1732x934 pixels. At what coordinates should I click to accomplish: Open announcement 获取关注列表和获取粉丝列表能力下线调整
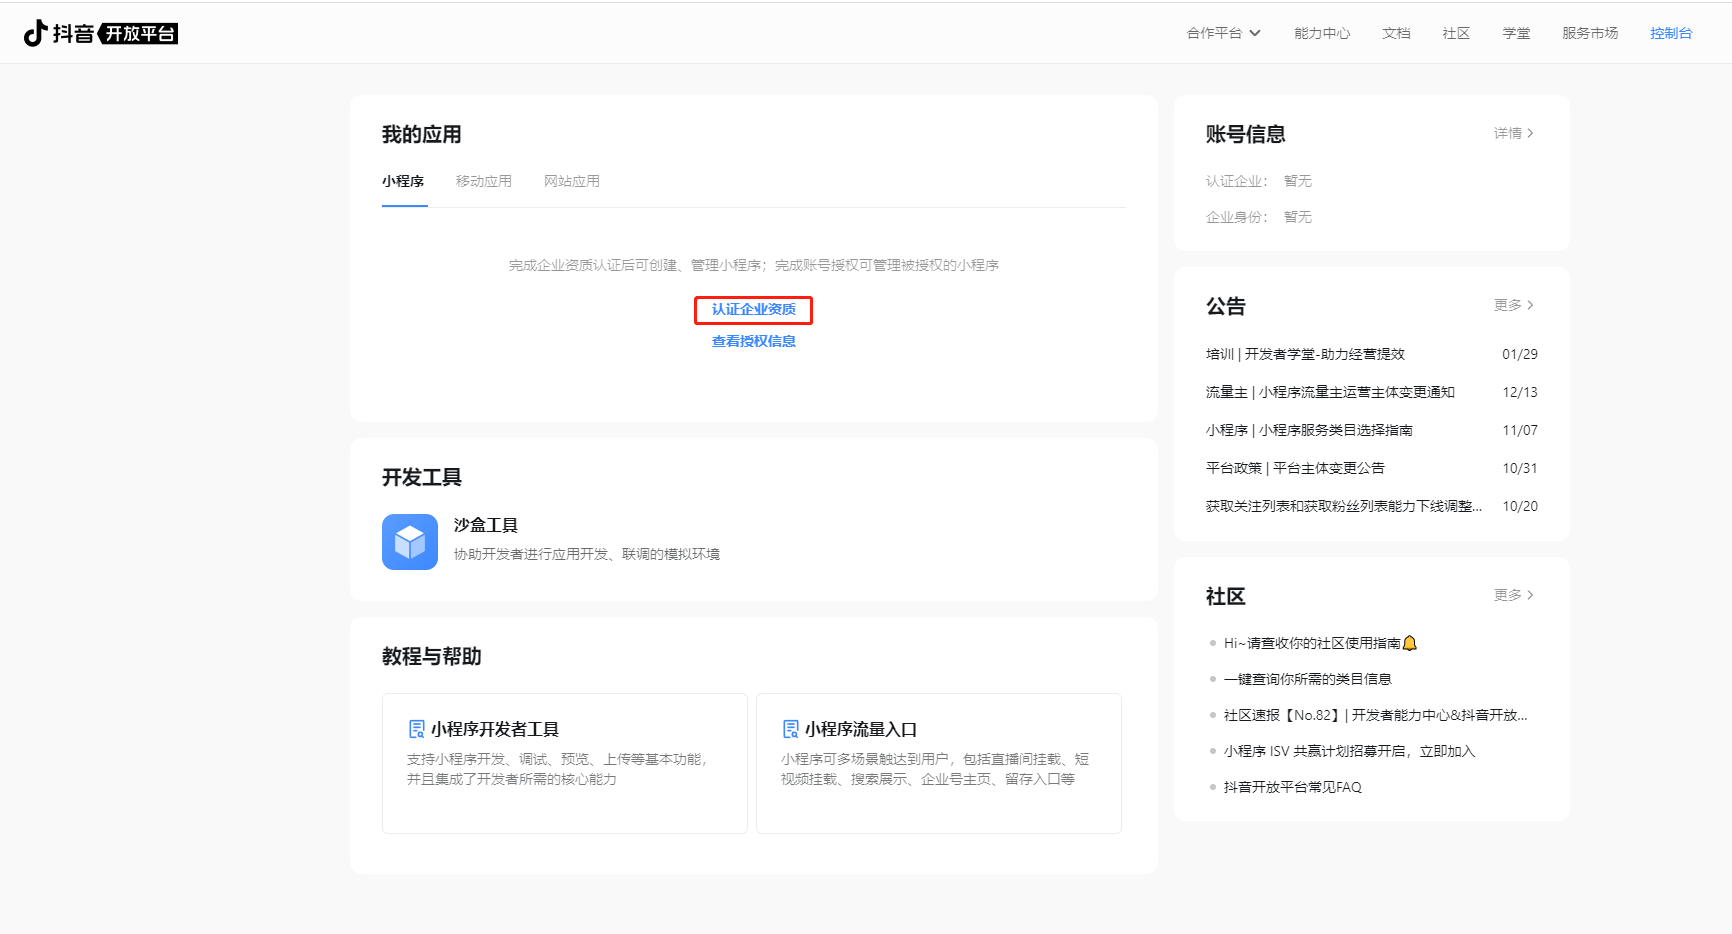point(1344,506)
